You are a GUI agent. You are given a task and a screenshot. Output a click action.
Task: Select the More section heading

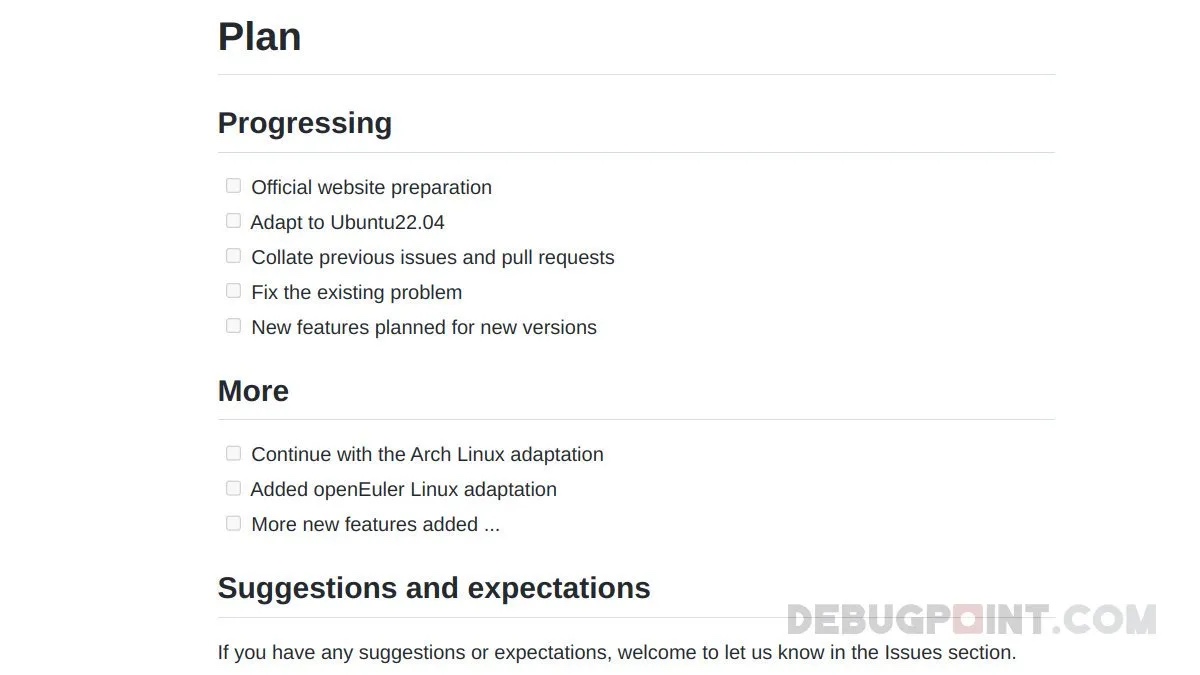point(253,391)
